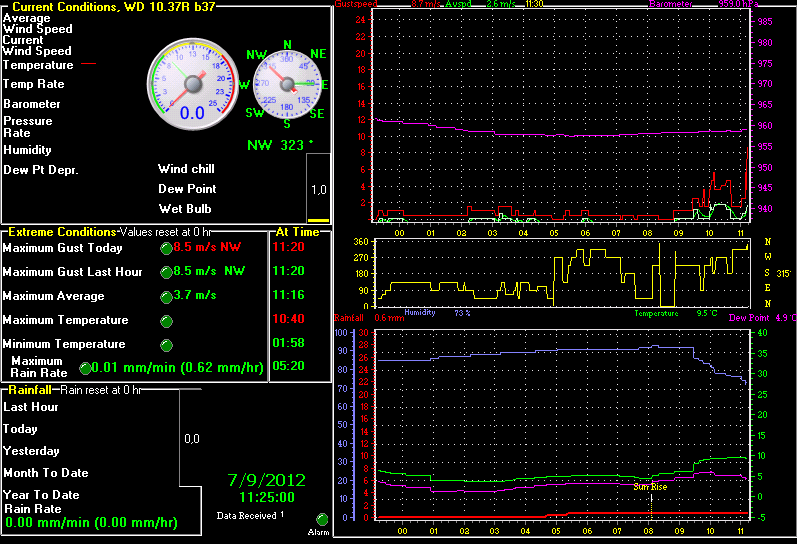Click LED beside Maximum Rain Rate
Viewport: 797px width, 544px height.
coord(86,368)
